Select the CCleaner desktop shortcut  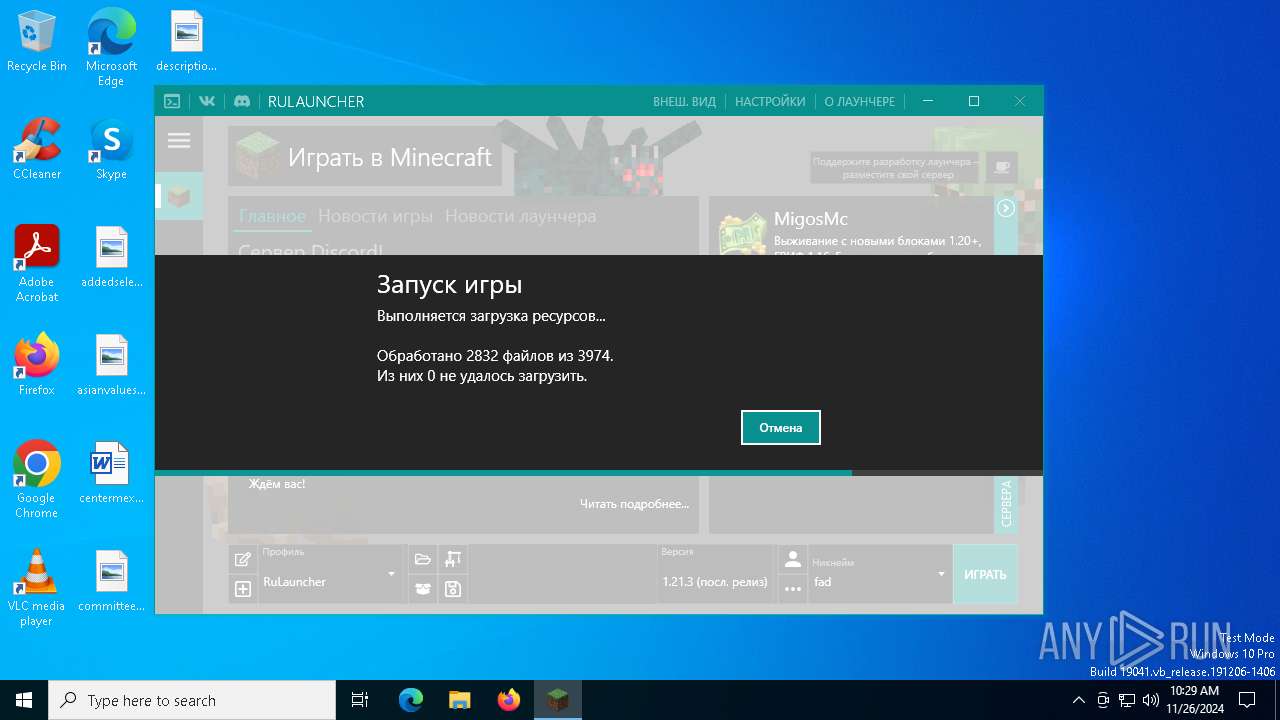(37, 149)
